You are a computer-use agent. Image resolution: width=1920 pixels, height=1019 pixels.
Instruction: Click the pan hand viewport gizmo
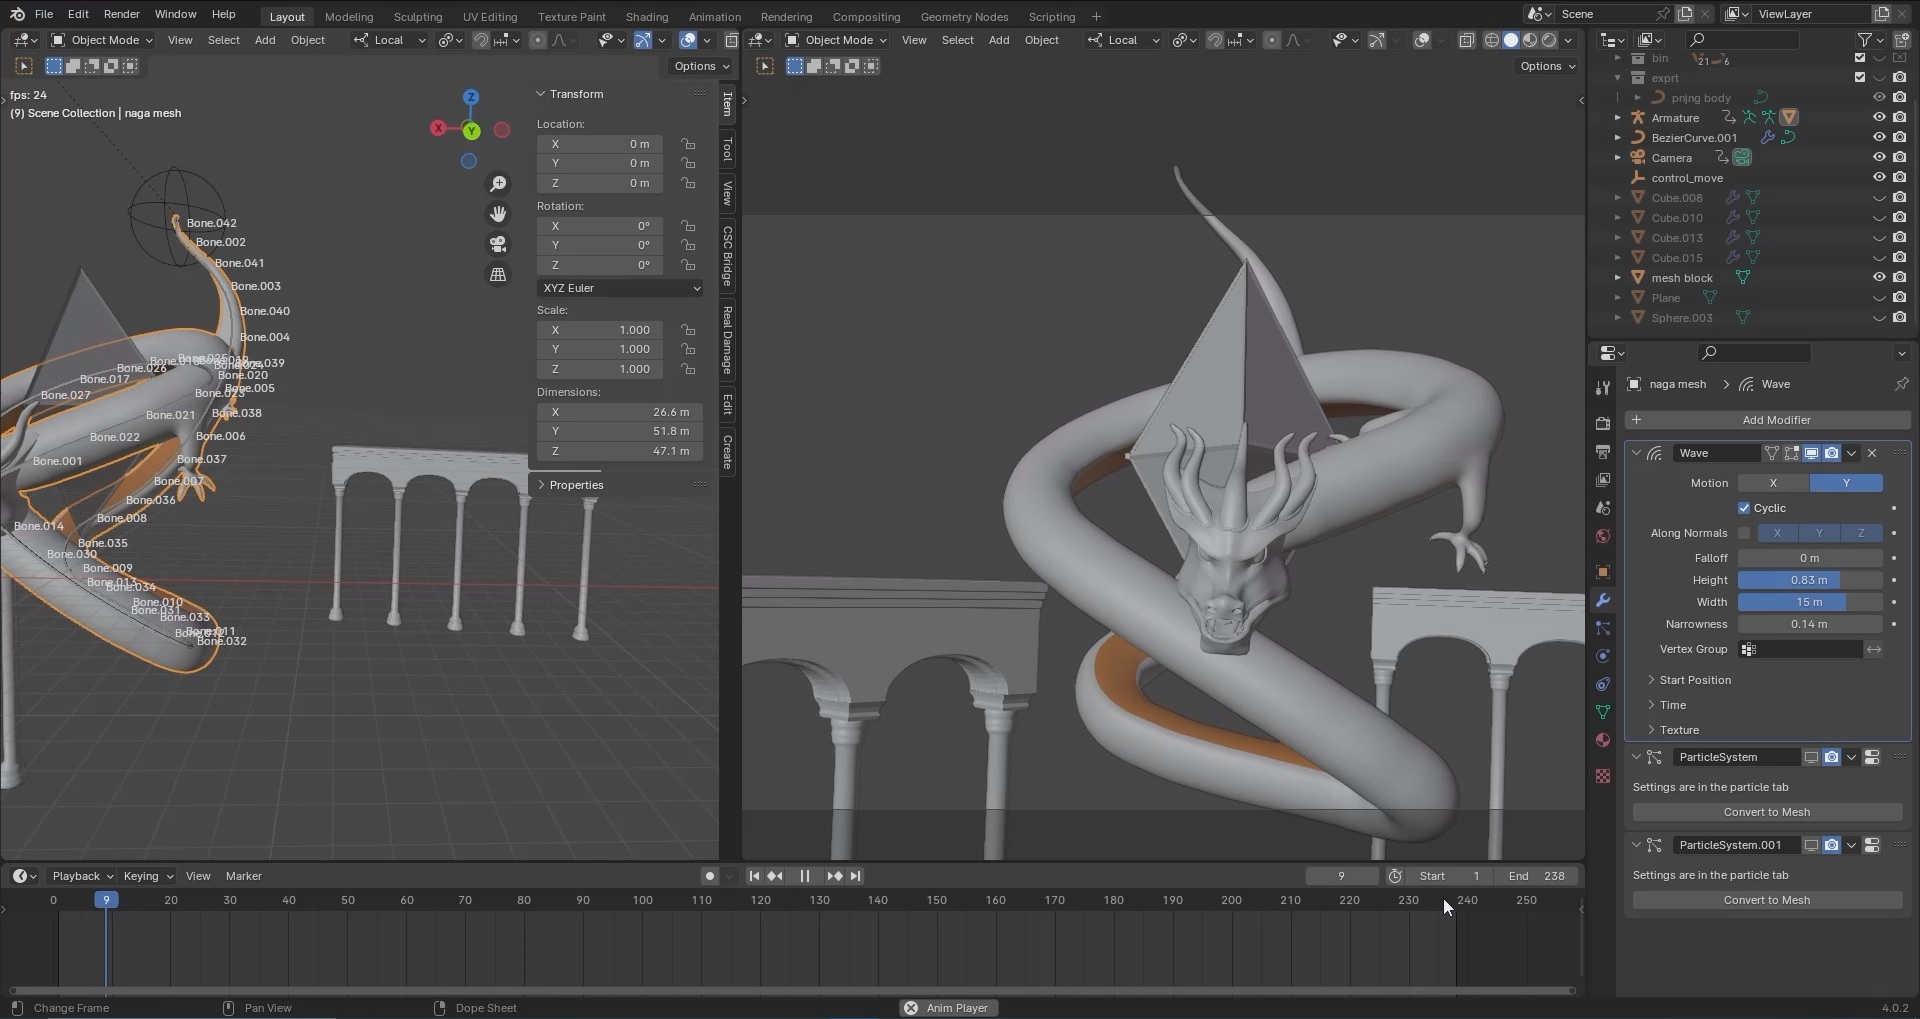498,214
